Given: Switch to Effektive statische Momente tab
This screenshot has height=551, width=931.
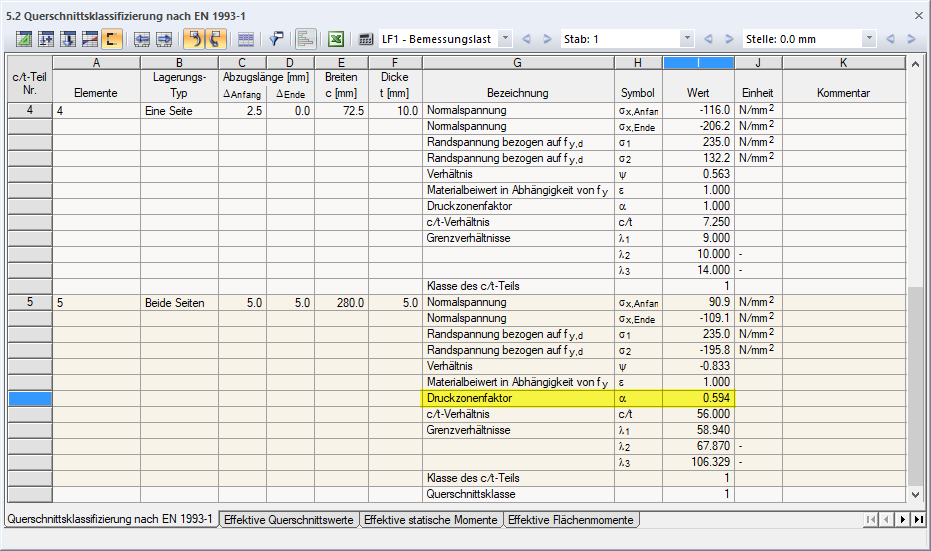Looking at the screenshot, I should point(430,520).
